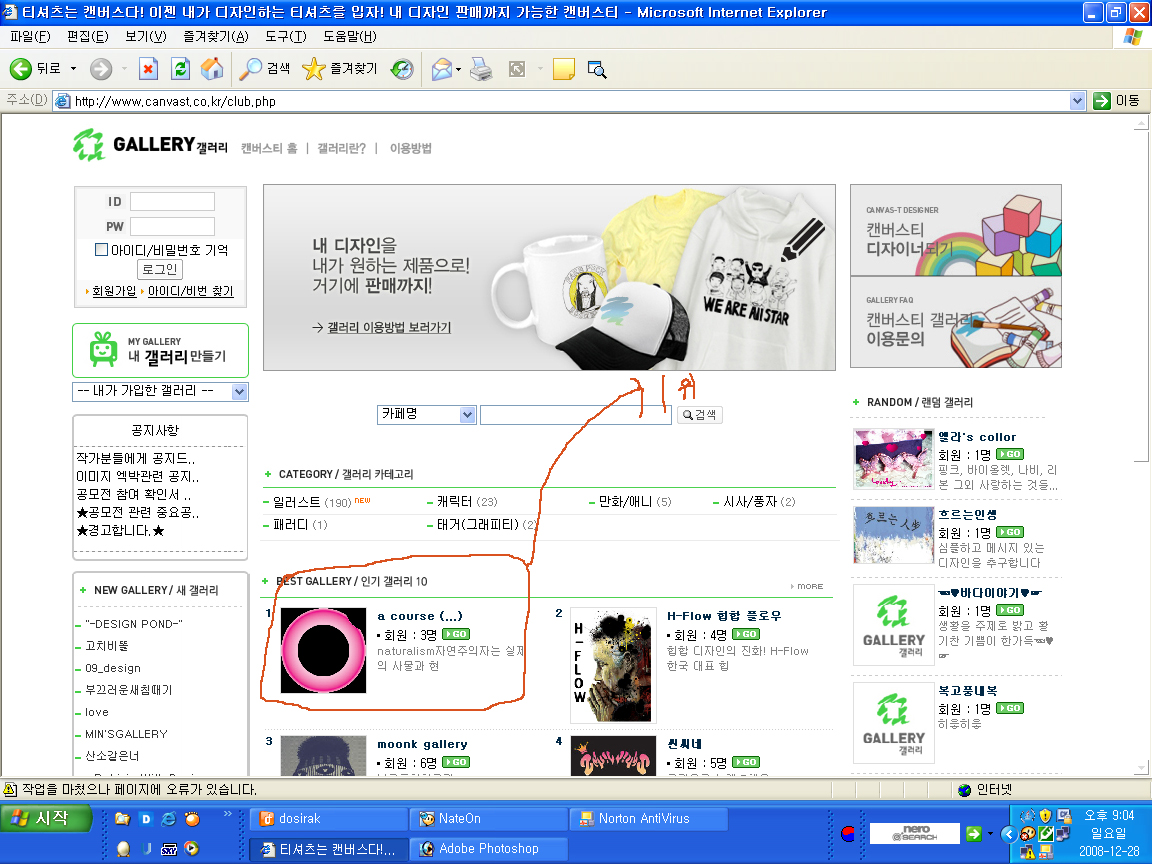Click the IE Stop loading icon

coord(148,69)
